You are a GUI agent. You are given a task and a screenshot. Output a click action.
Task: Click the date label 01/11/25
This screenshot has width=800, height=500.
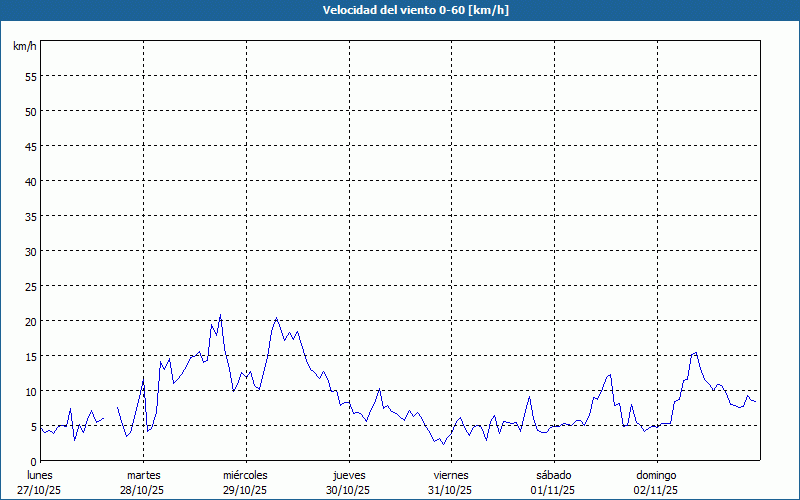pyautogui.click(x=553, y=490)
